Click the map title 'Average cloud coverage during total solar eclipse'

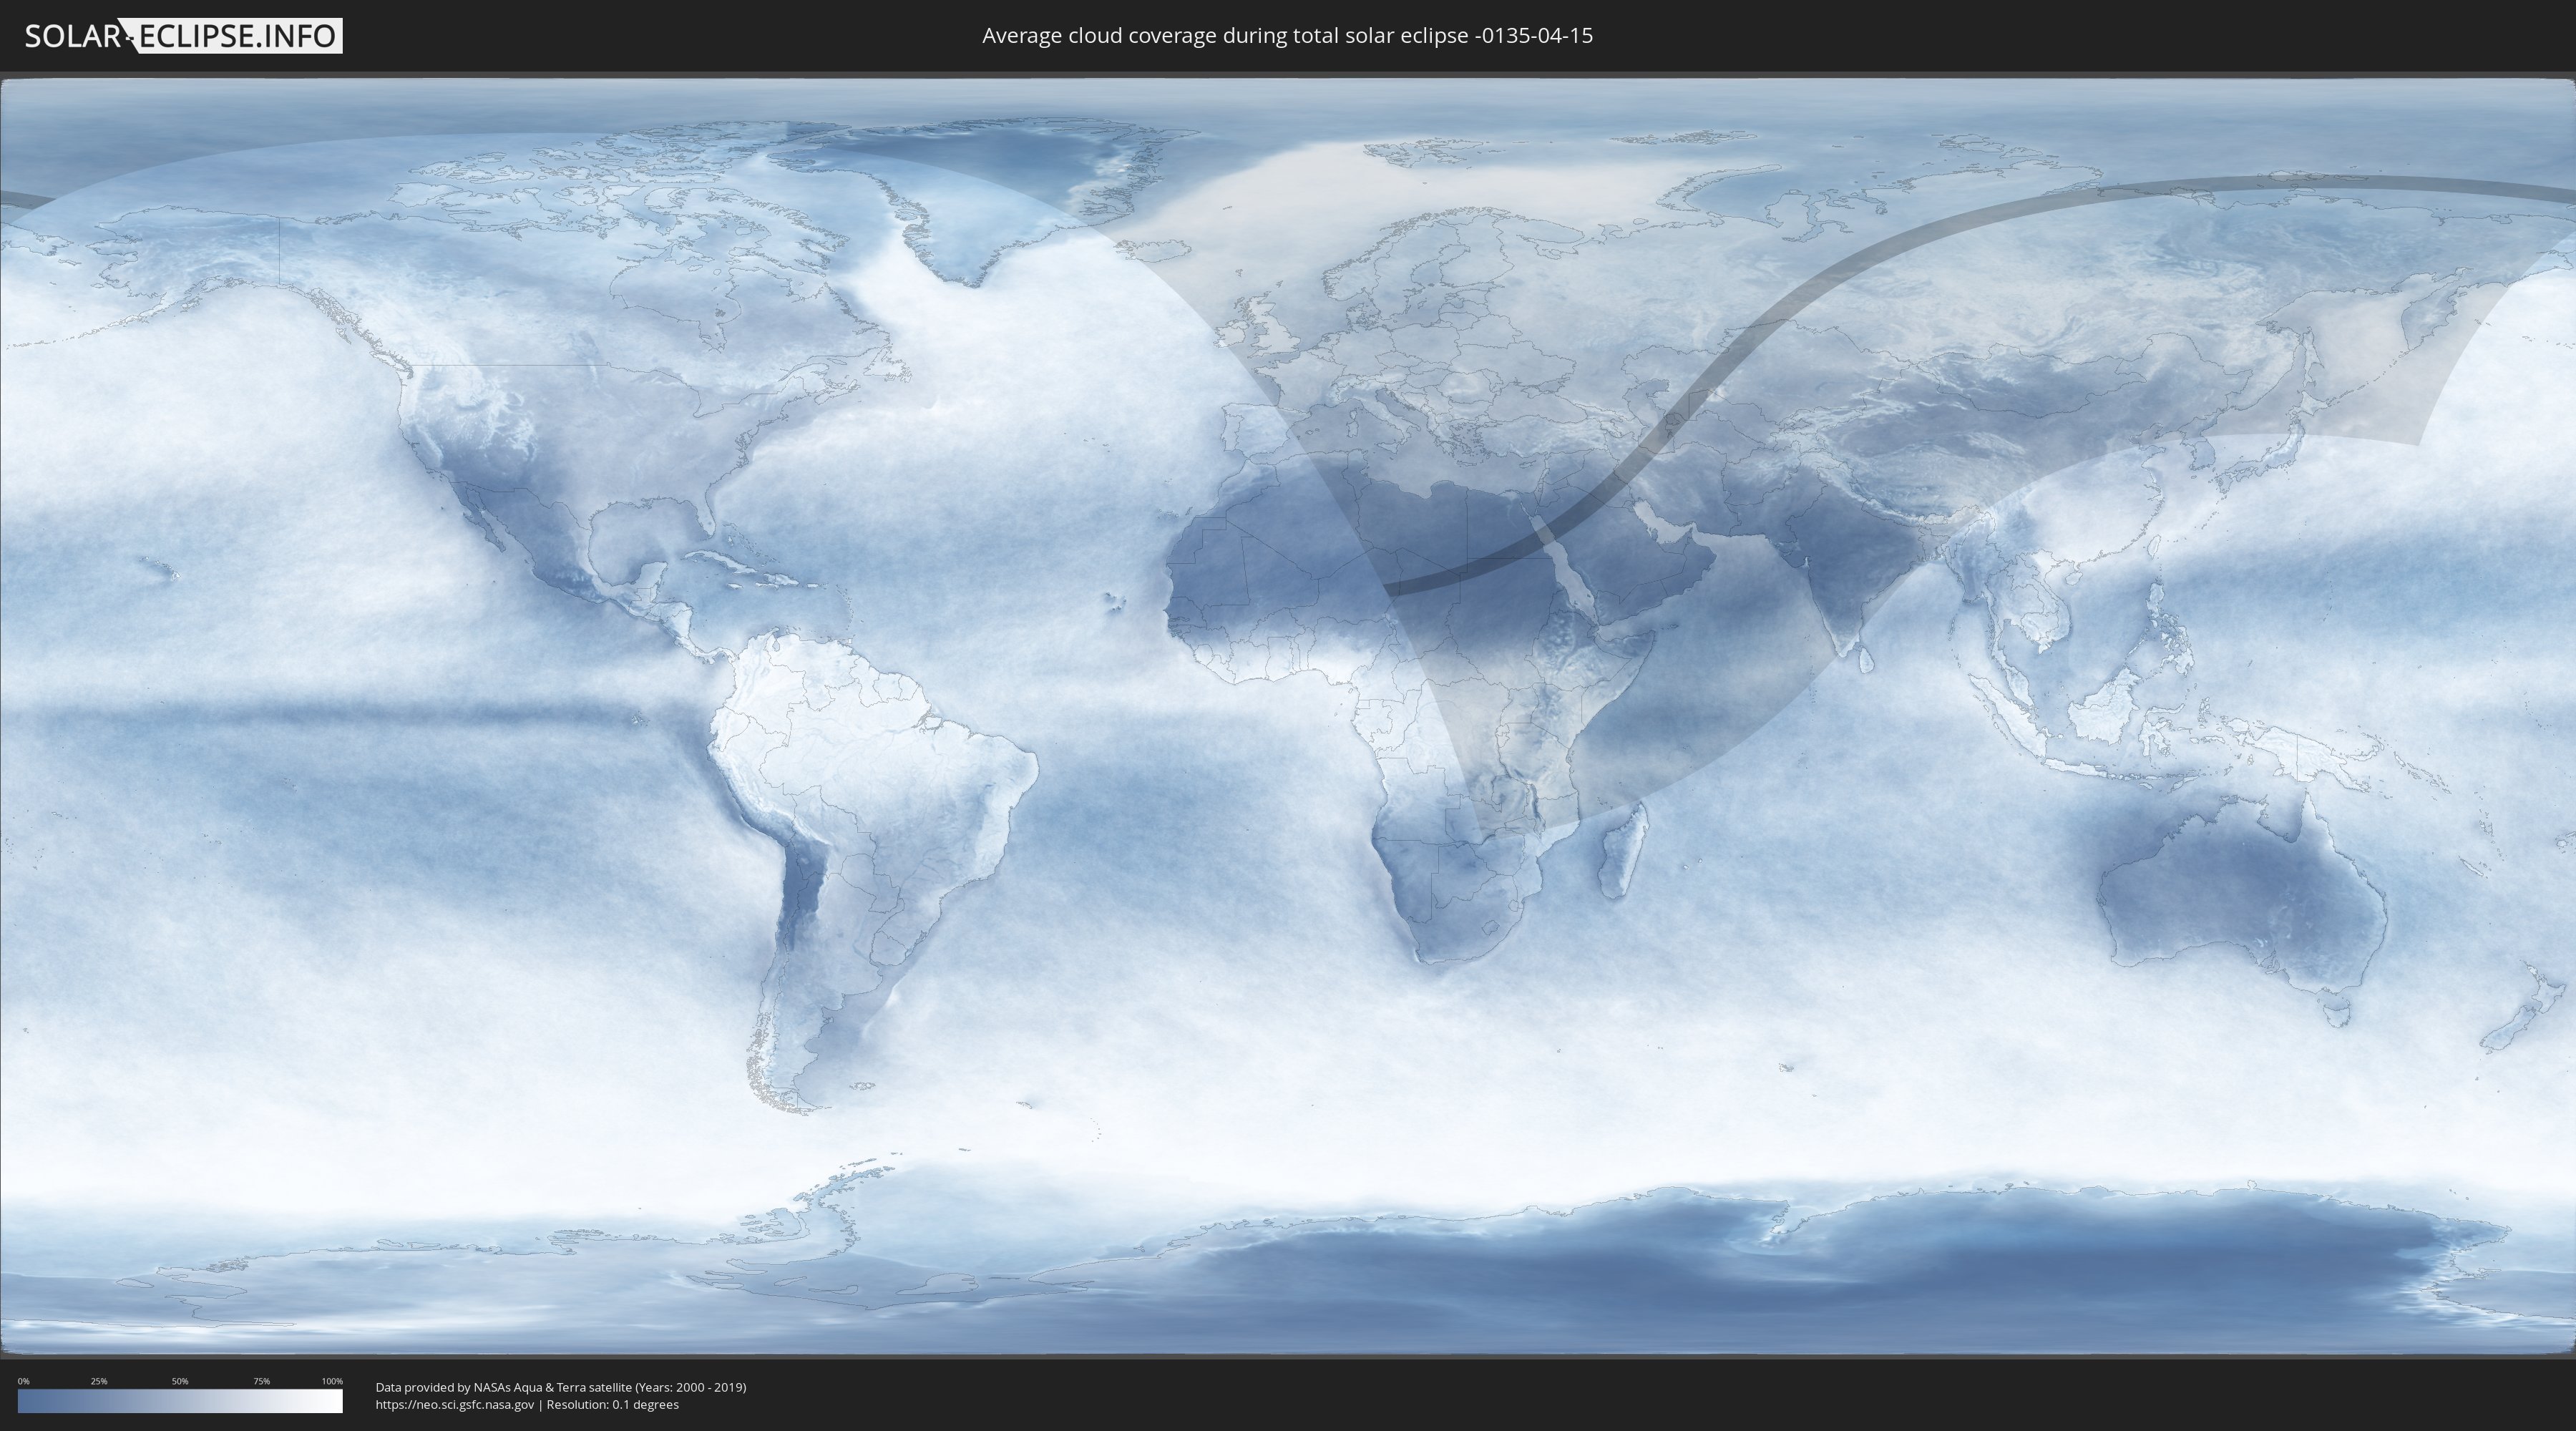(x=1225, y=35)
